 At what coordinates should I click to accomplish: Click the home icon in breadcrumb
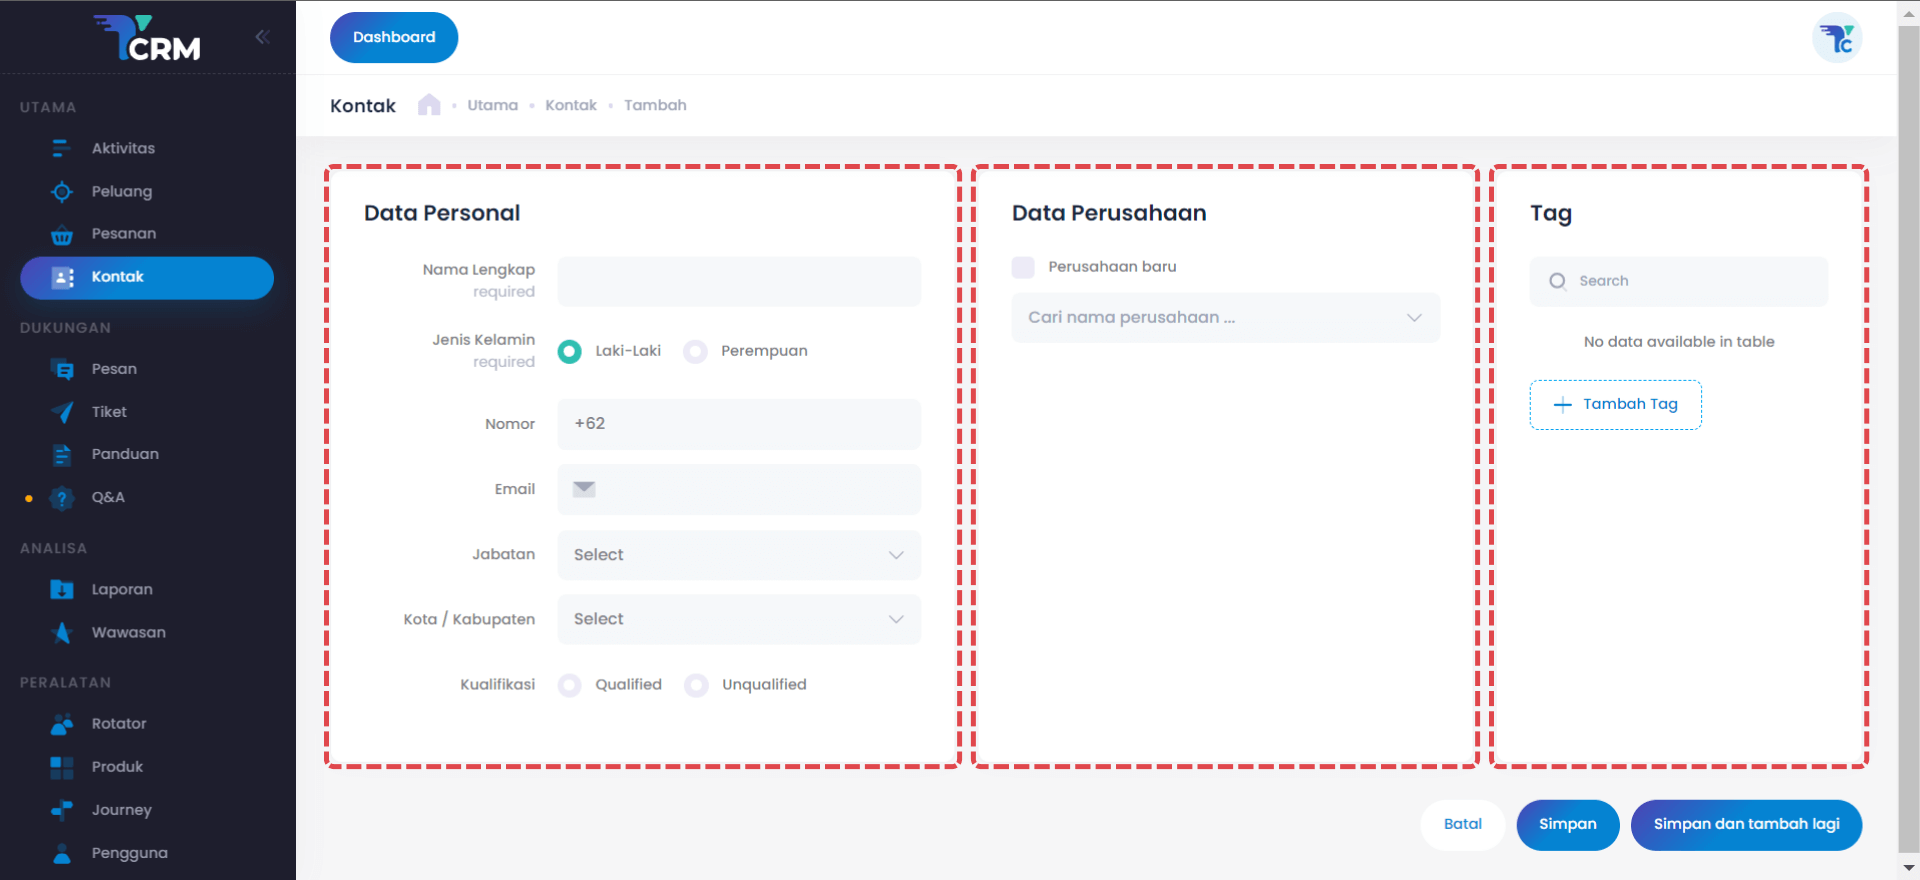click(x=429, y=105)
